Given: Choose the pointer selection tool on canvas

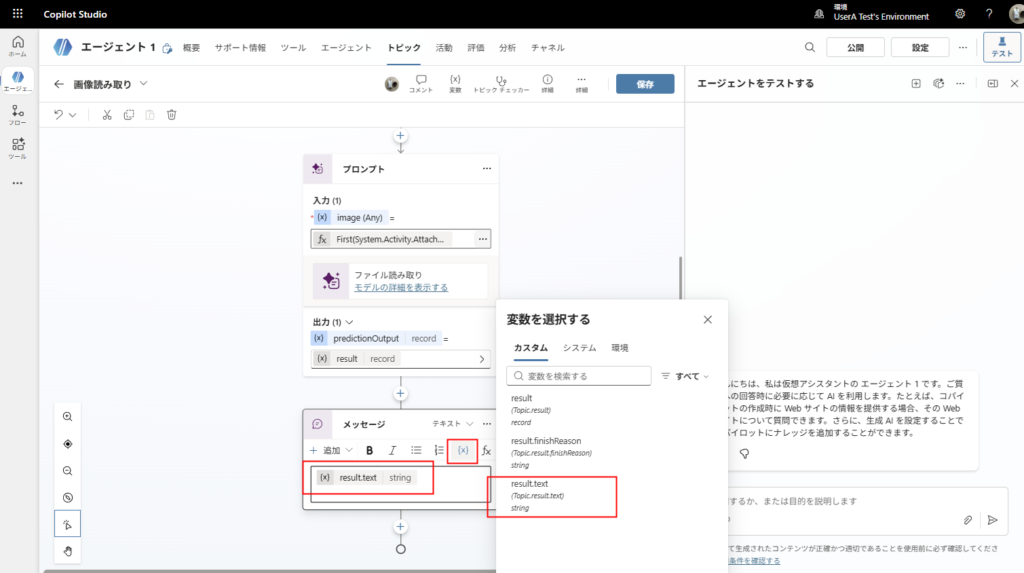Looking at the screenshot, I should click(x=67, y=524).
